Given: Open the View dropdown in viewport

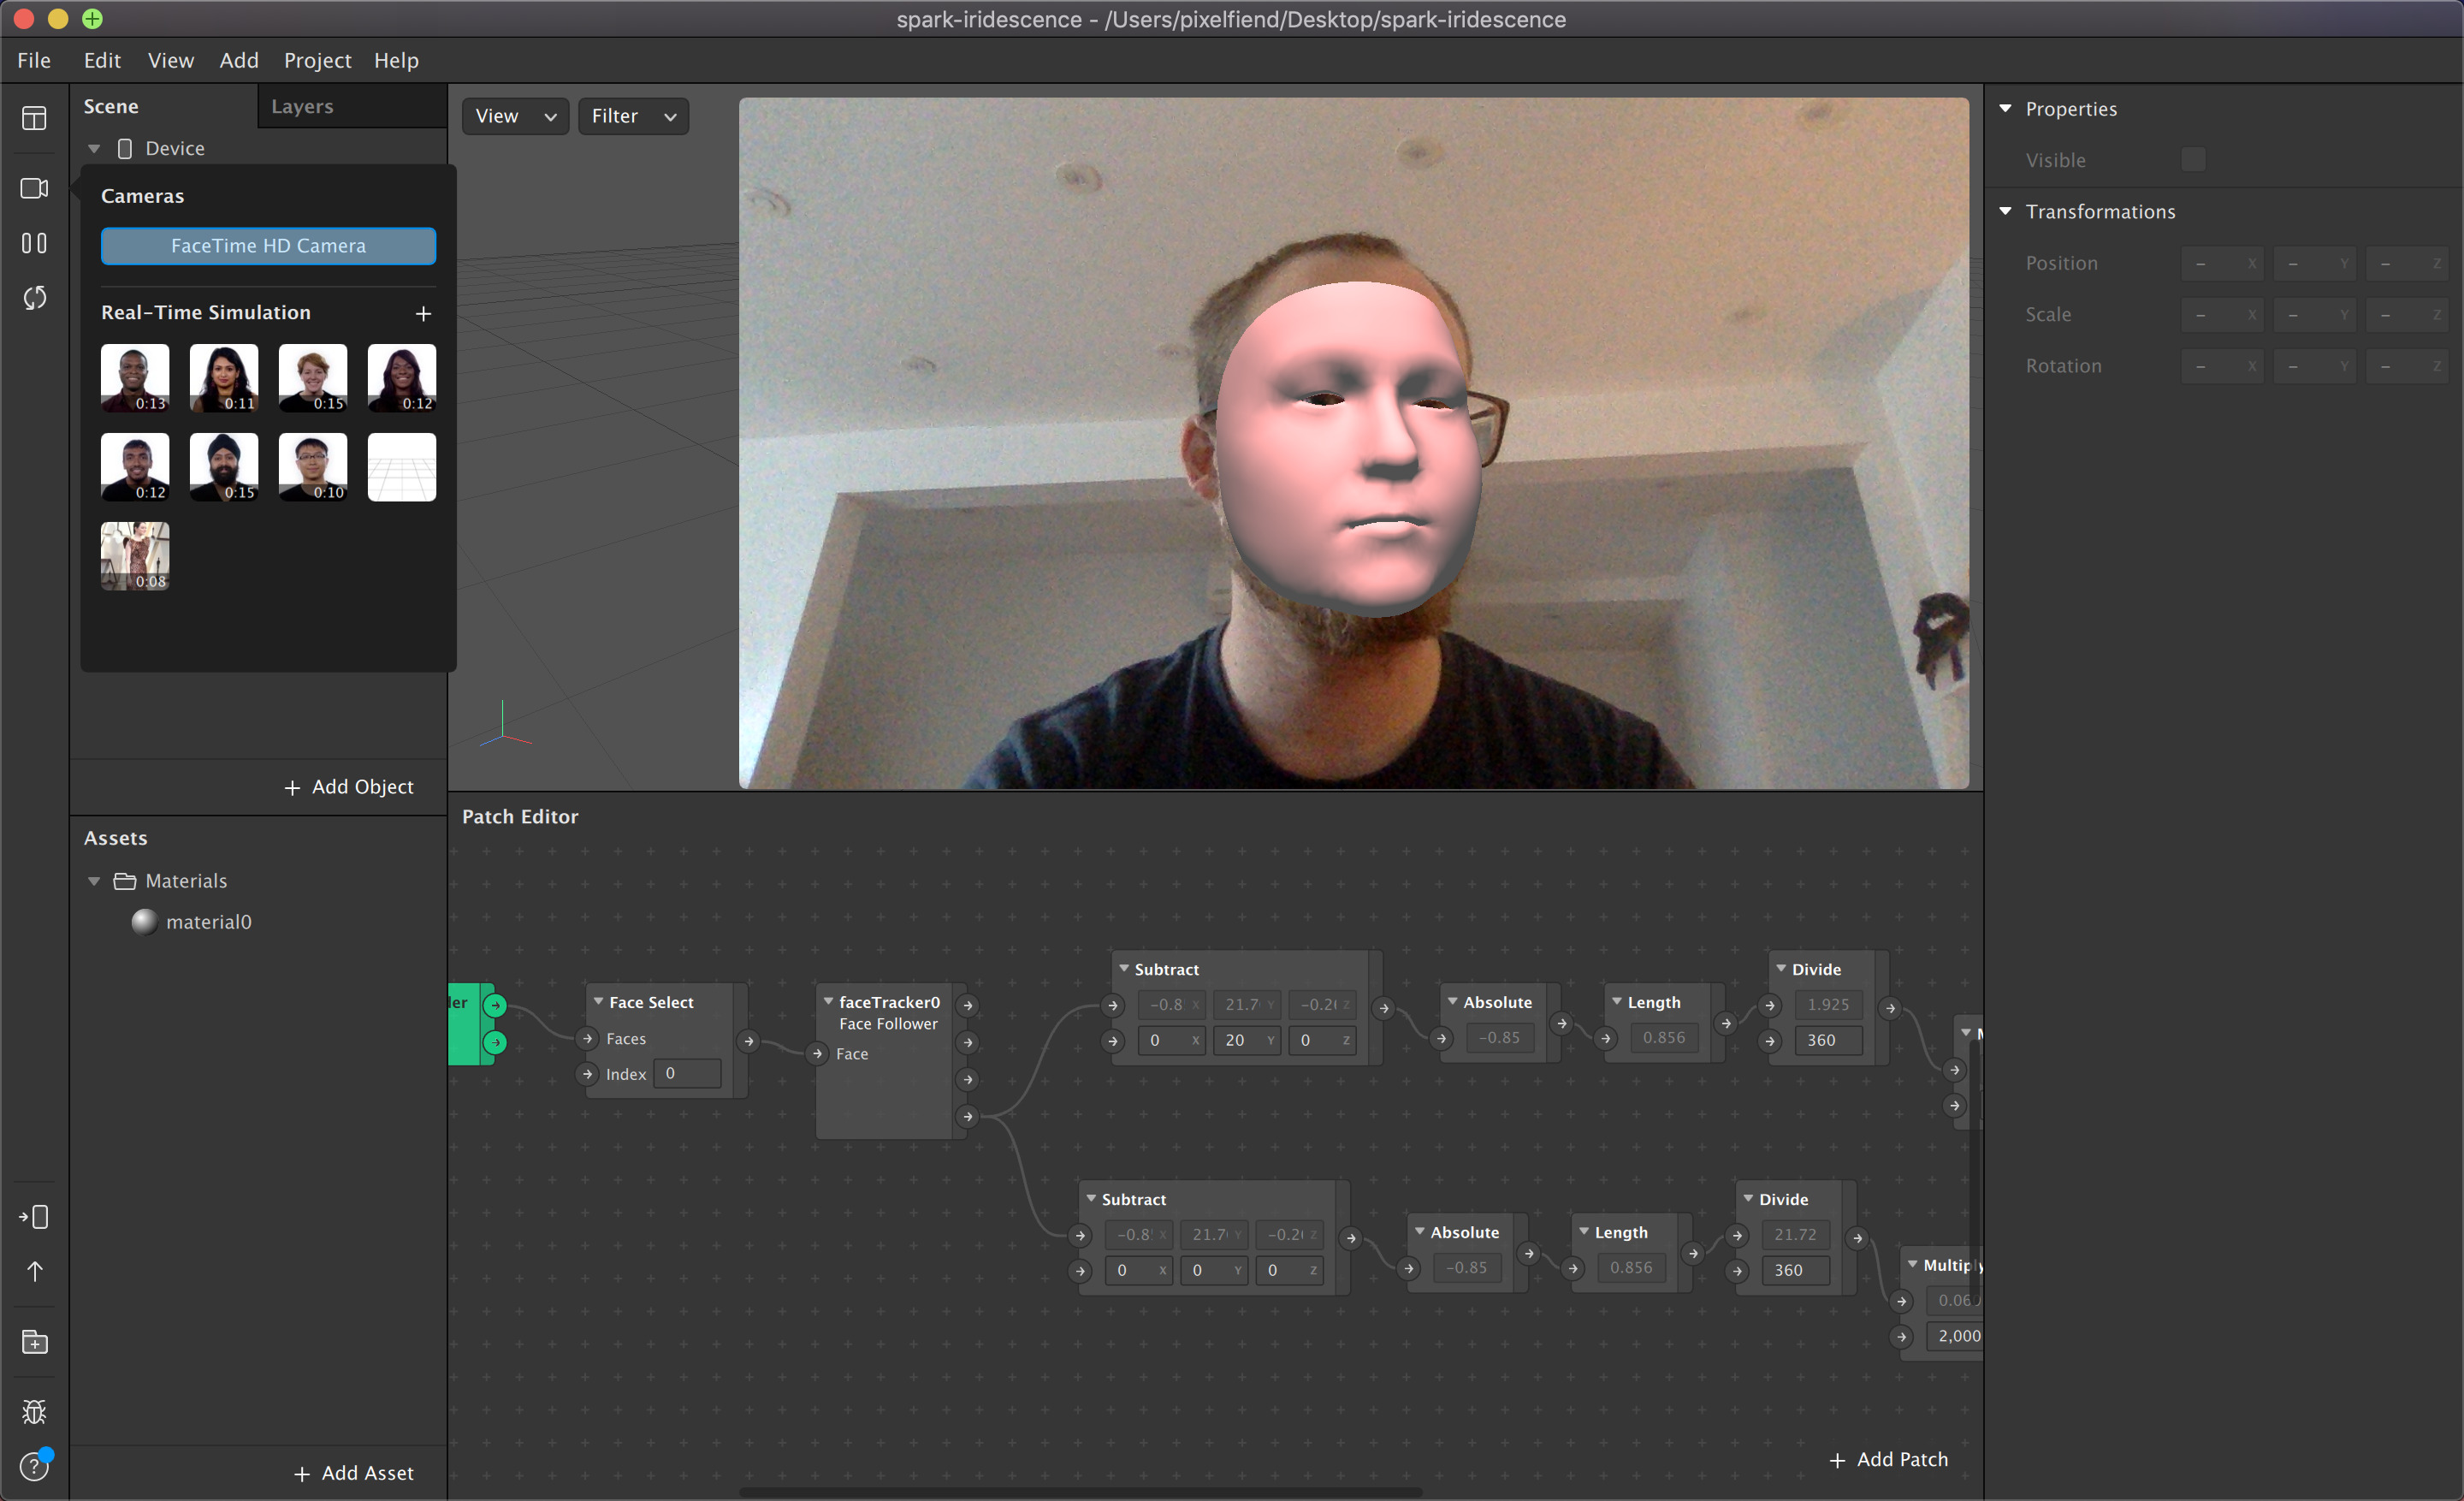Looking at the screenshot, I should (515, 116).
